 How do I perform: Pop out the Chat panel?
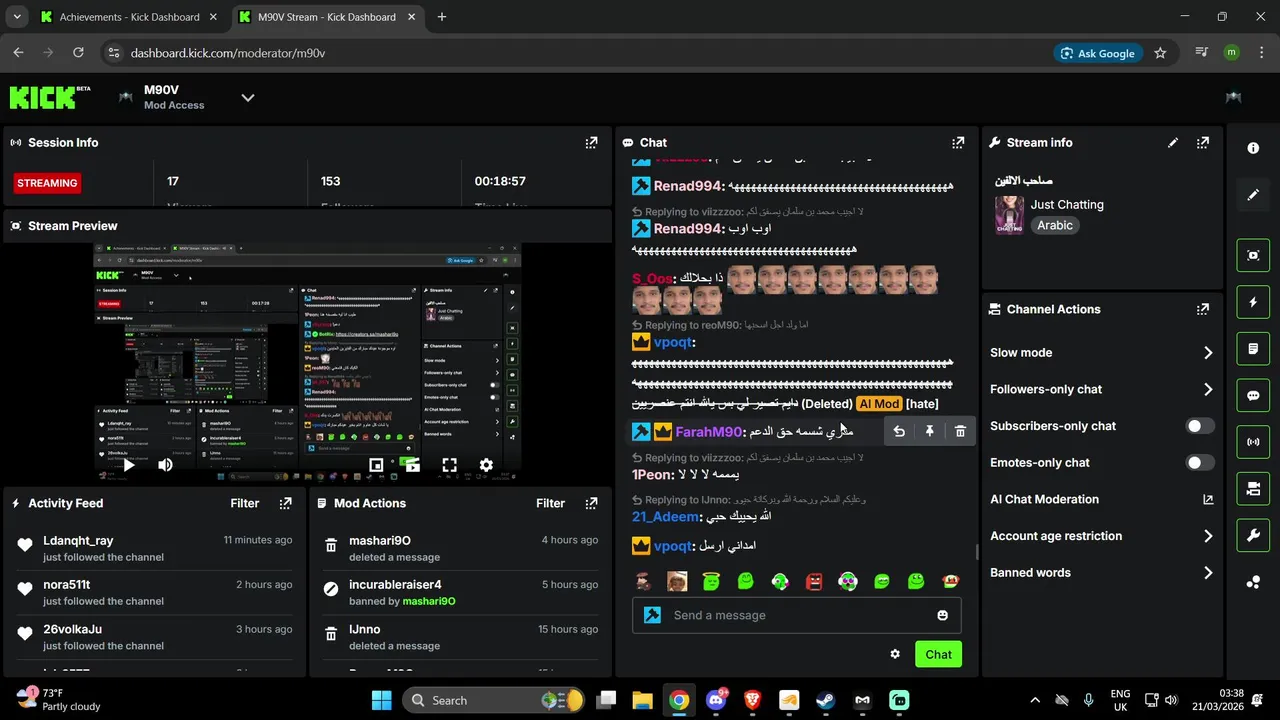coord(958,143)
